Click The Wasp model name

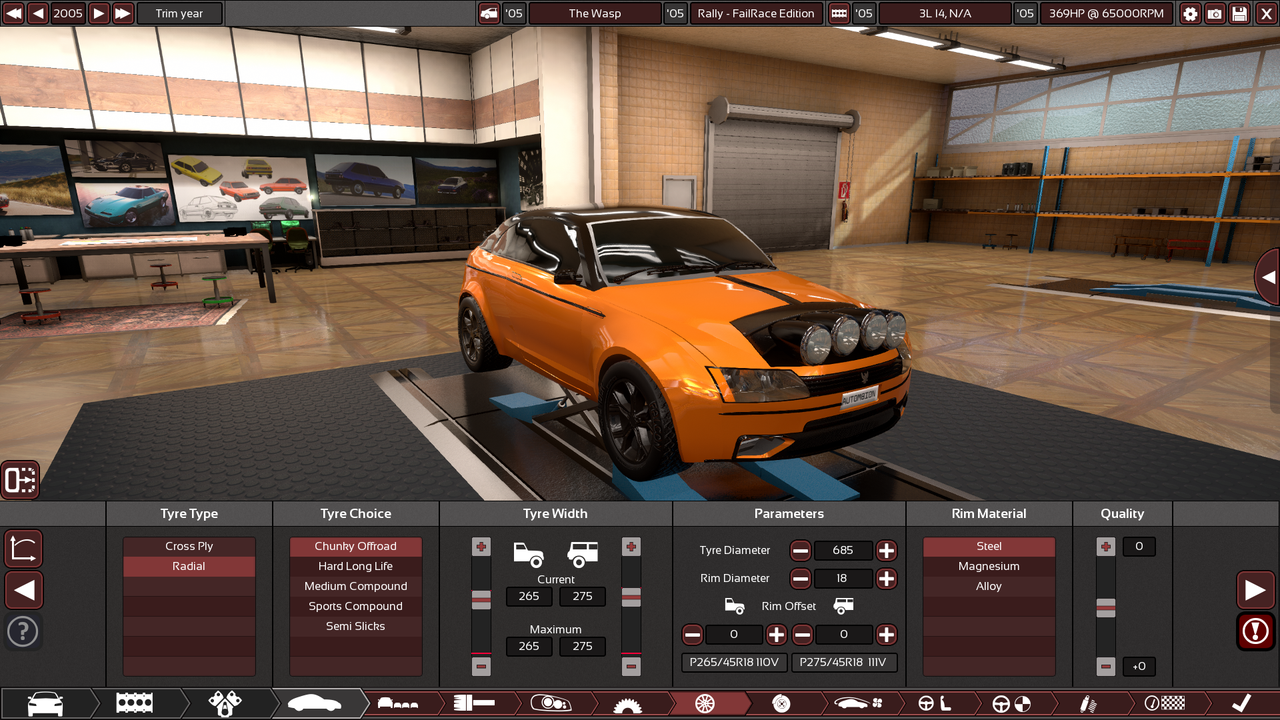coord(595,14)
